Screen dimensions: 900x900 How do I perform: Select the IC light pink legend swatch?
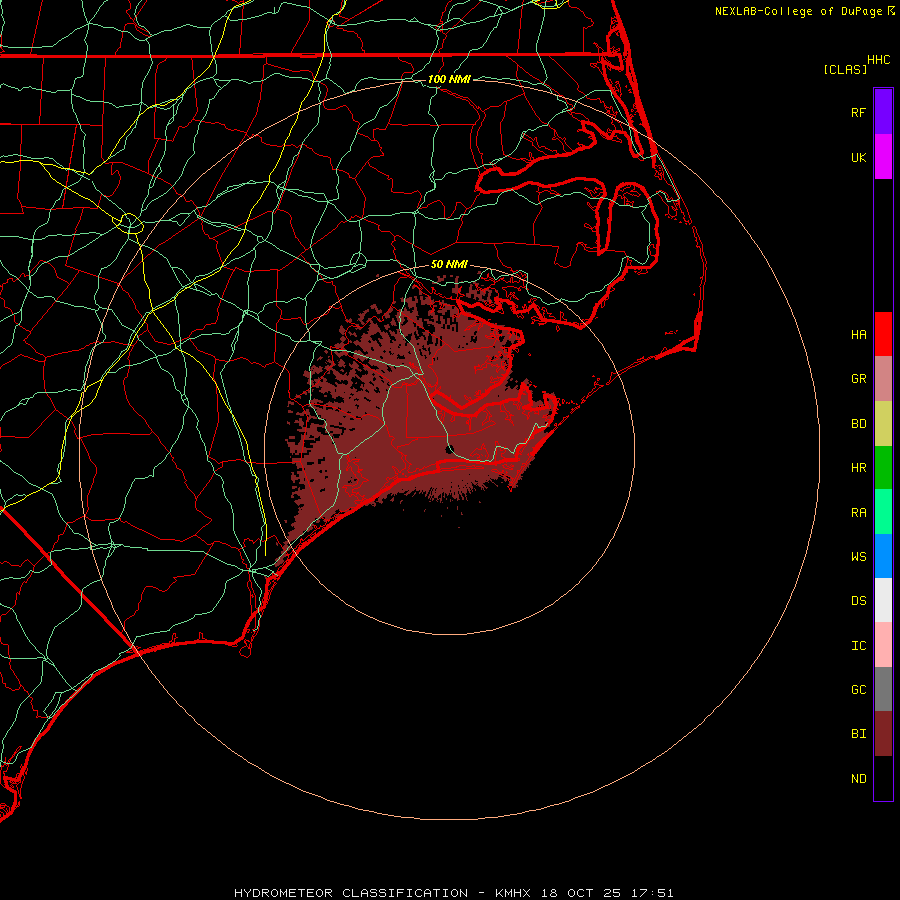(883, 645)
